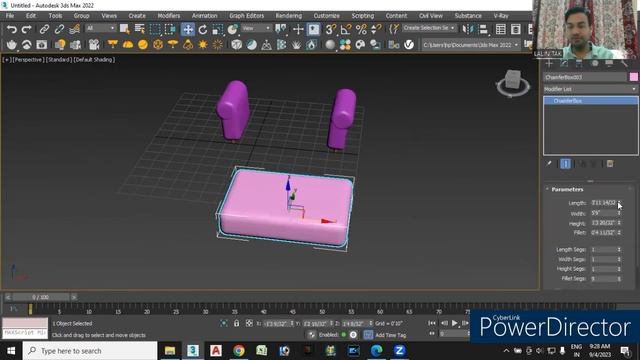Open the Modifier List dropdown
This screenshot has height=360, width=640.
click(590, 89)
